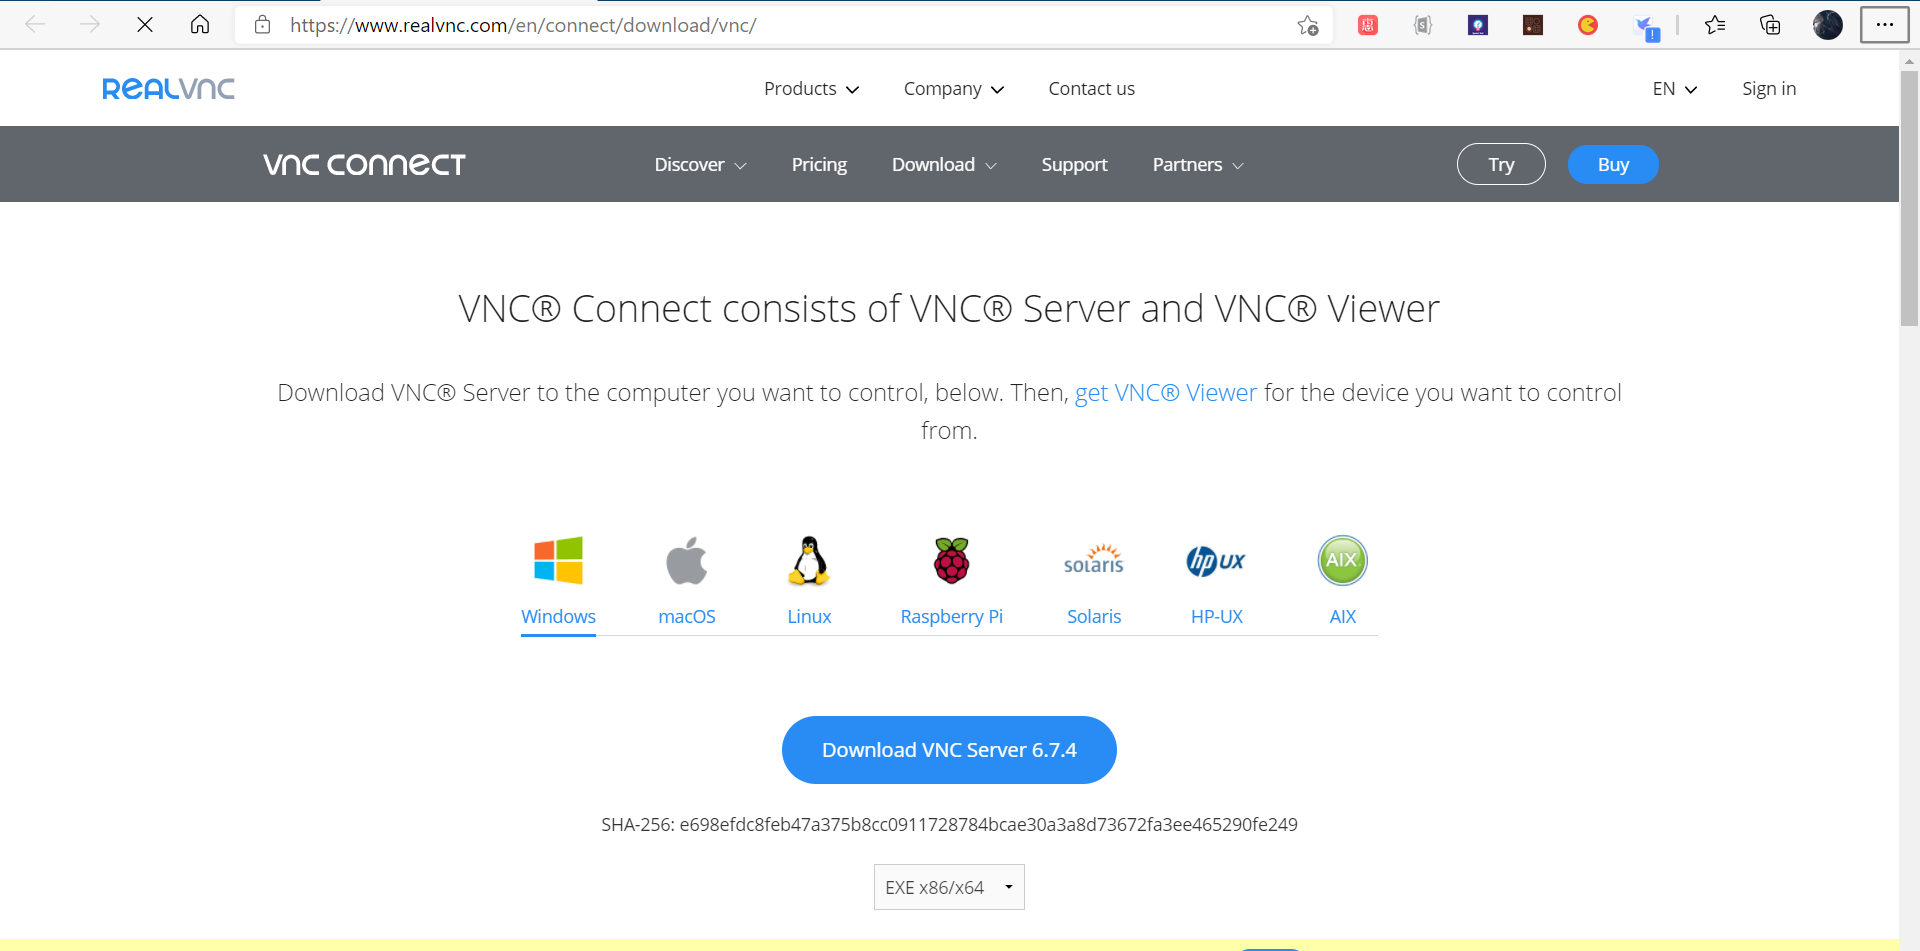Click the browser address bar
This screenshot has height=951, width=1920.
point(700,25)
